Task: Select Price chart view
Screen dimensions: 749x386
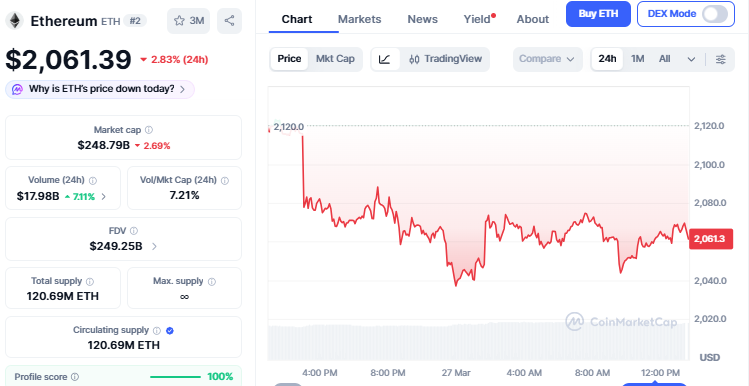Action: 289,59
